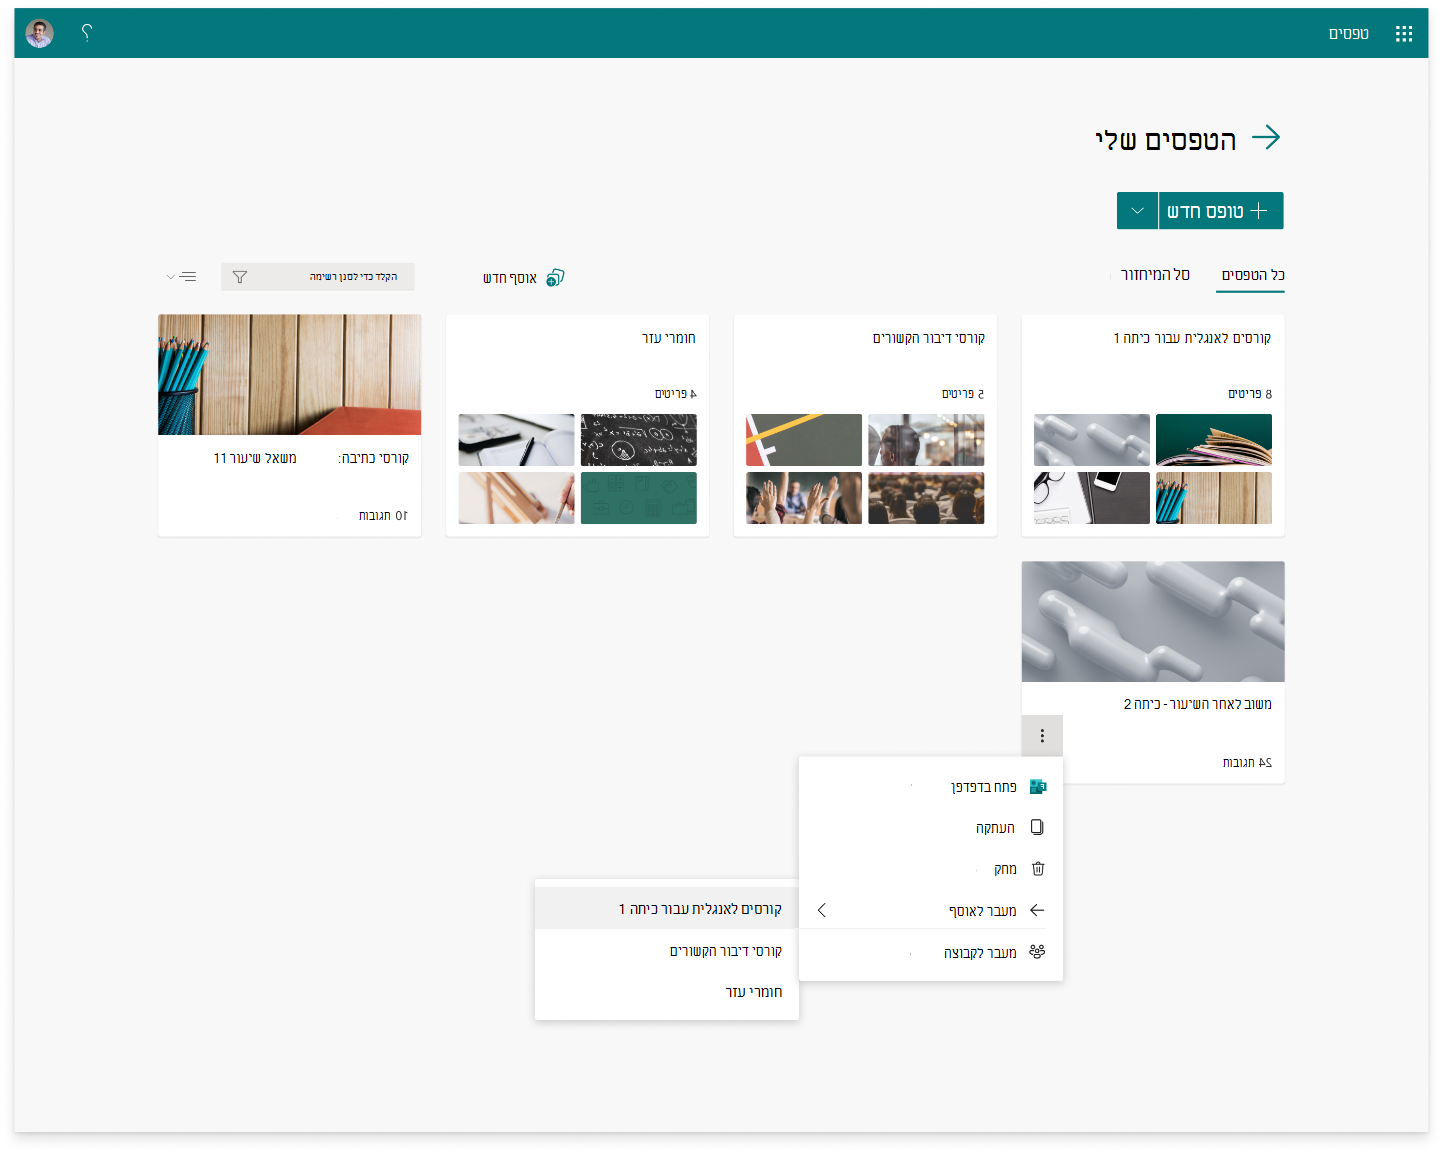1444x1154 pixels.
Task: Switch to the Recycle Bin tab
Action: tap(1155, 275)
